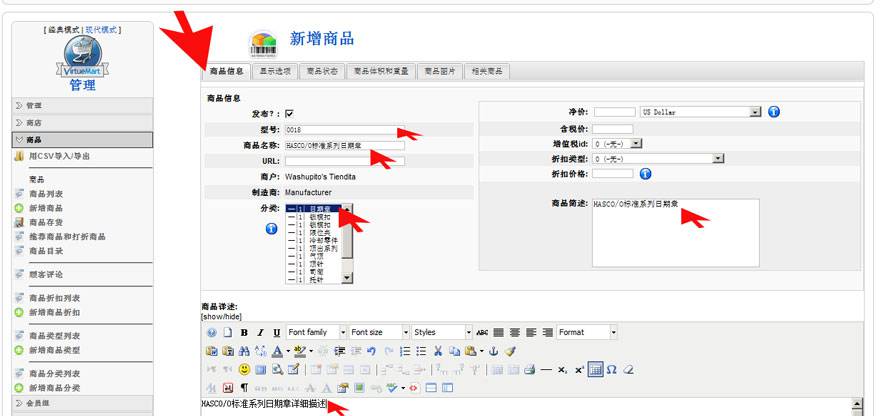Image resolution: width=880 pixels, height=416 pixels.
Task: Open 商品列表 in sidebar
Action: [46, 194]
